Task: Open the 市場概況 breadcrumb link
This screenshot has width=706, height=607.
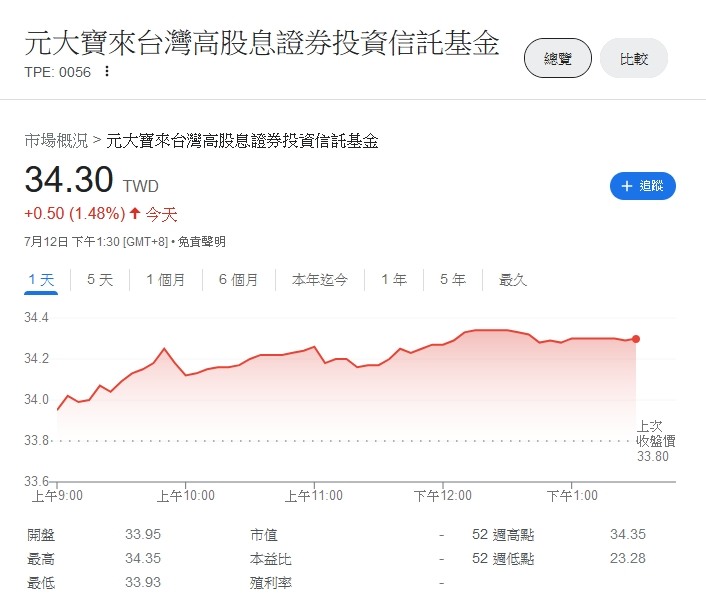Action: (56, 141)
